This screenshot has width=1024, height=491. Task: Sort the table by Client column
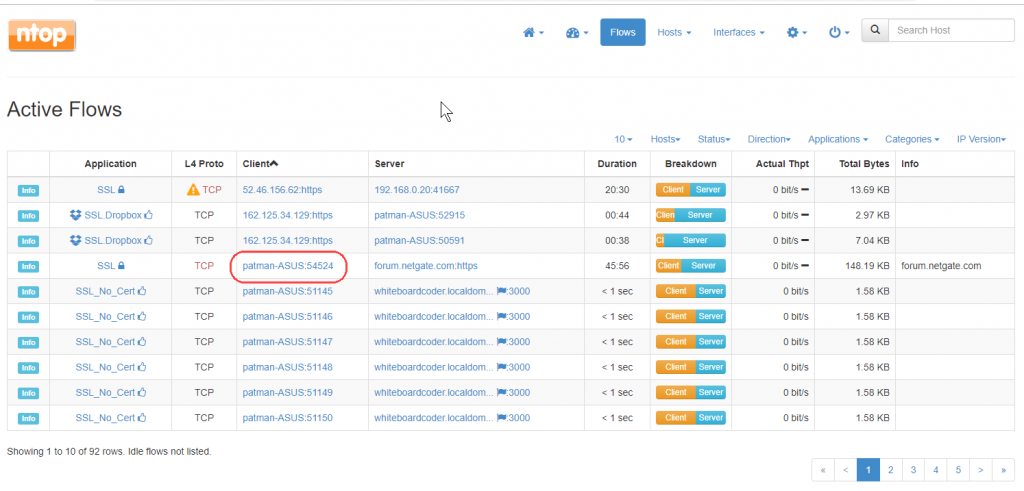coord(260,163)
